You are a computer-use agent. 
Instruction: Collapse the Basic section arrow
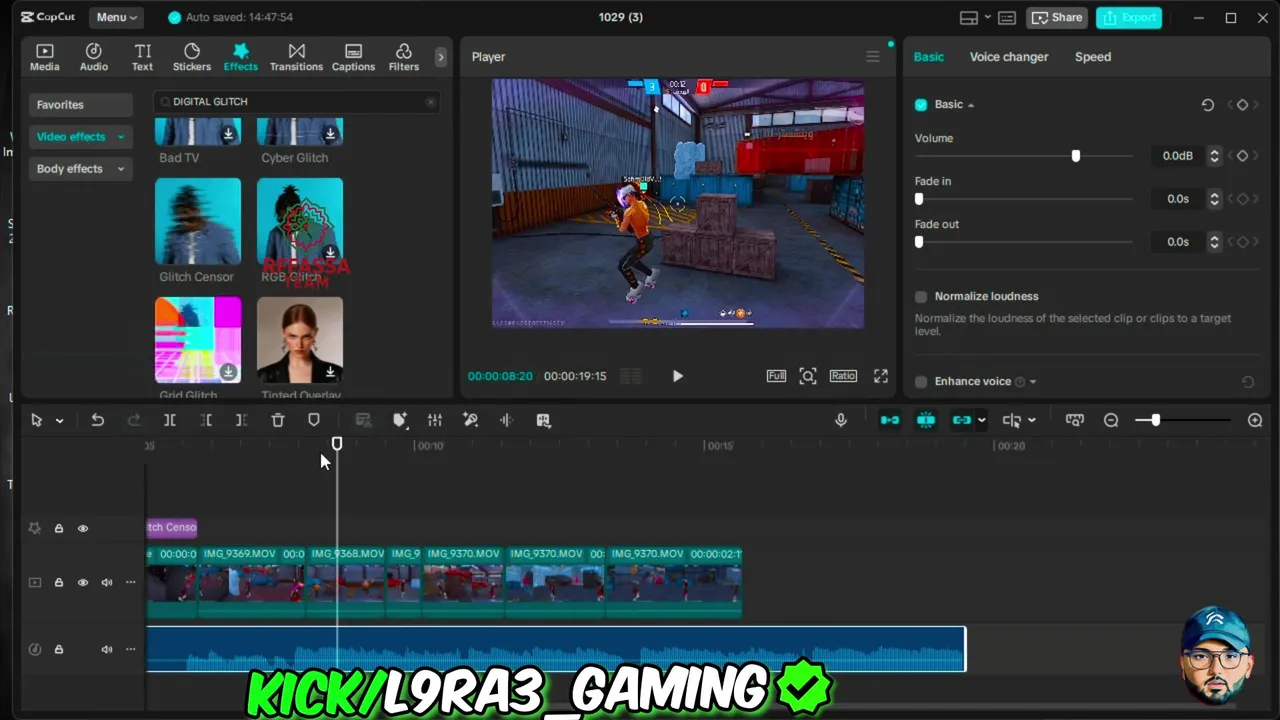tap(971, 105)
